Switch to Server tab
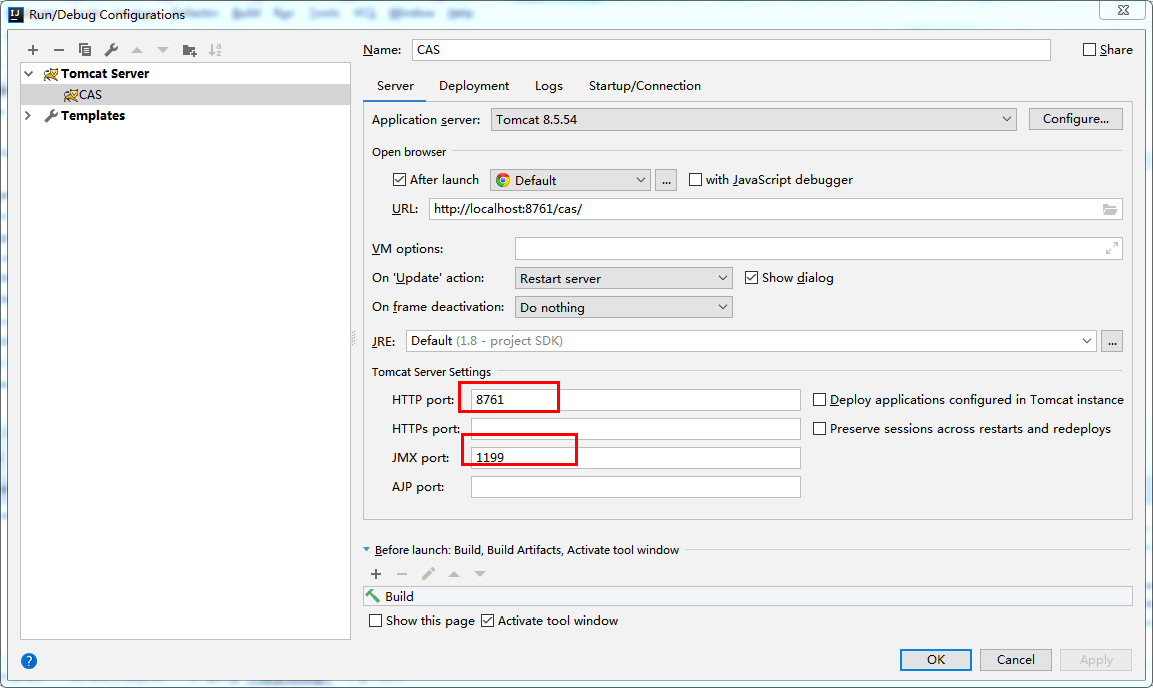This screenshot has height=688, width=1153. 395,86
